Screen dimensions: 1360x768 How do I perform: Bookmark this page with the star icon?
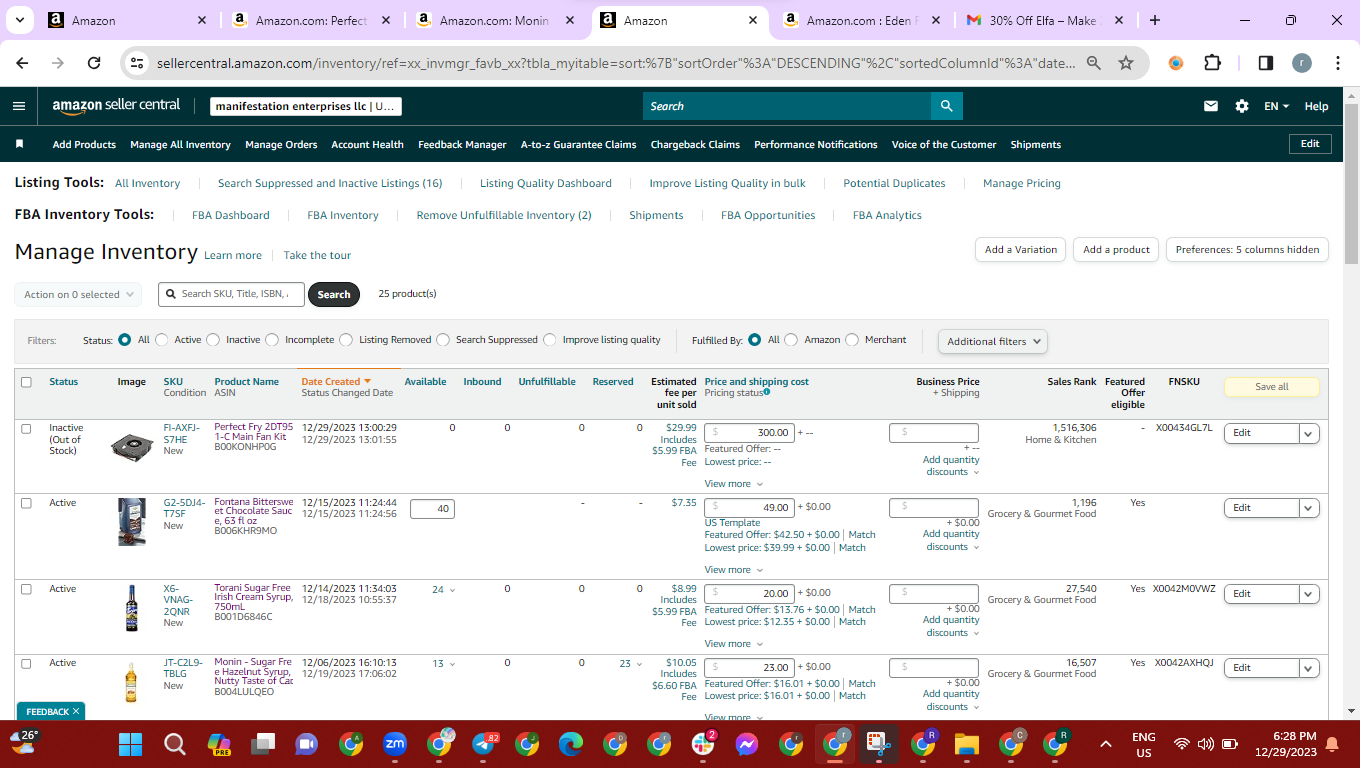(x=1126, y=63)
